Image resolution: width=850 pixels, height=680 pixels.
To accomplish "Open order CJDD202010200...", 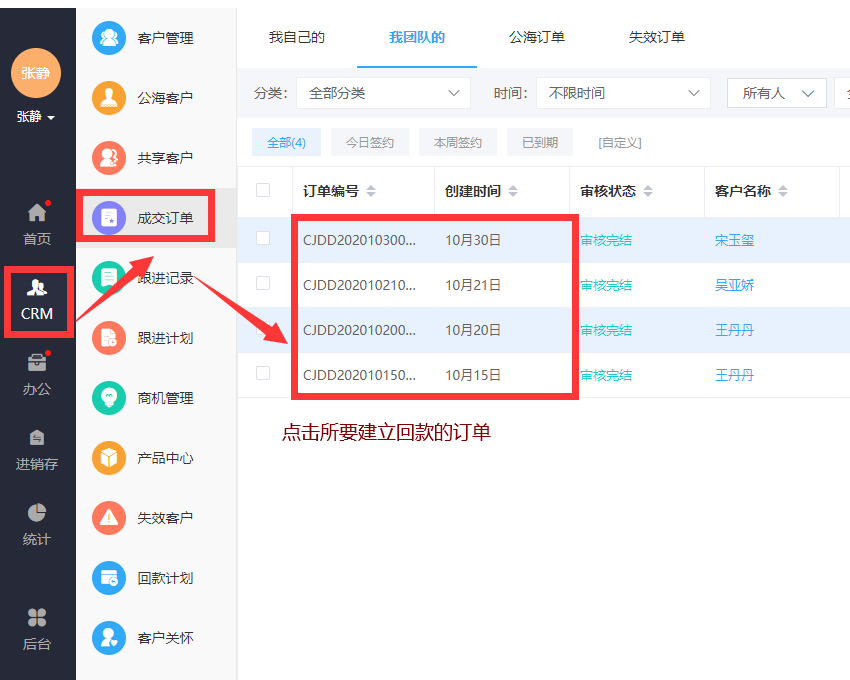I will pos(359,330).
